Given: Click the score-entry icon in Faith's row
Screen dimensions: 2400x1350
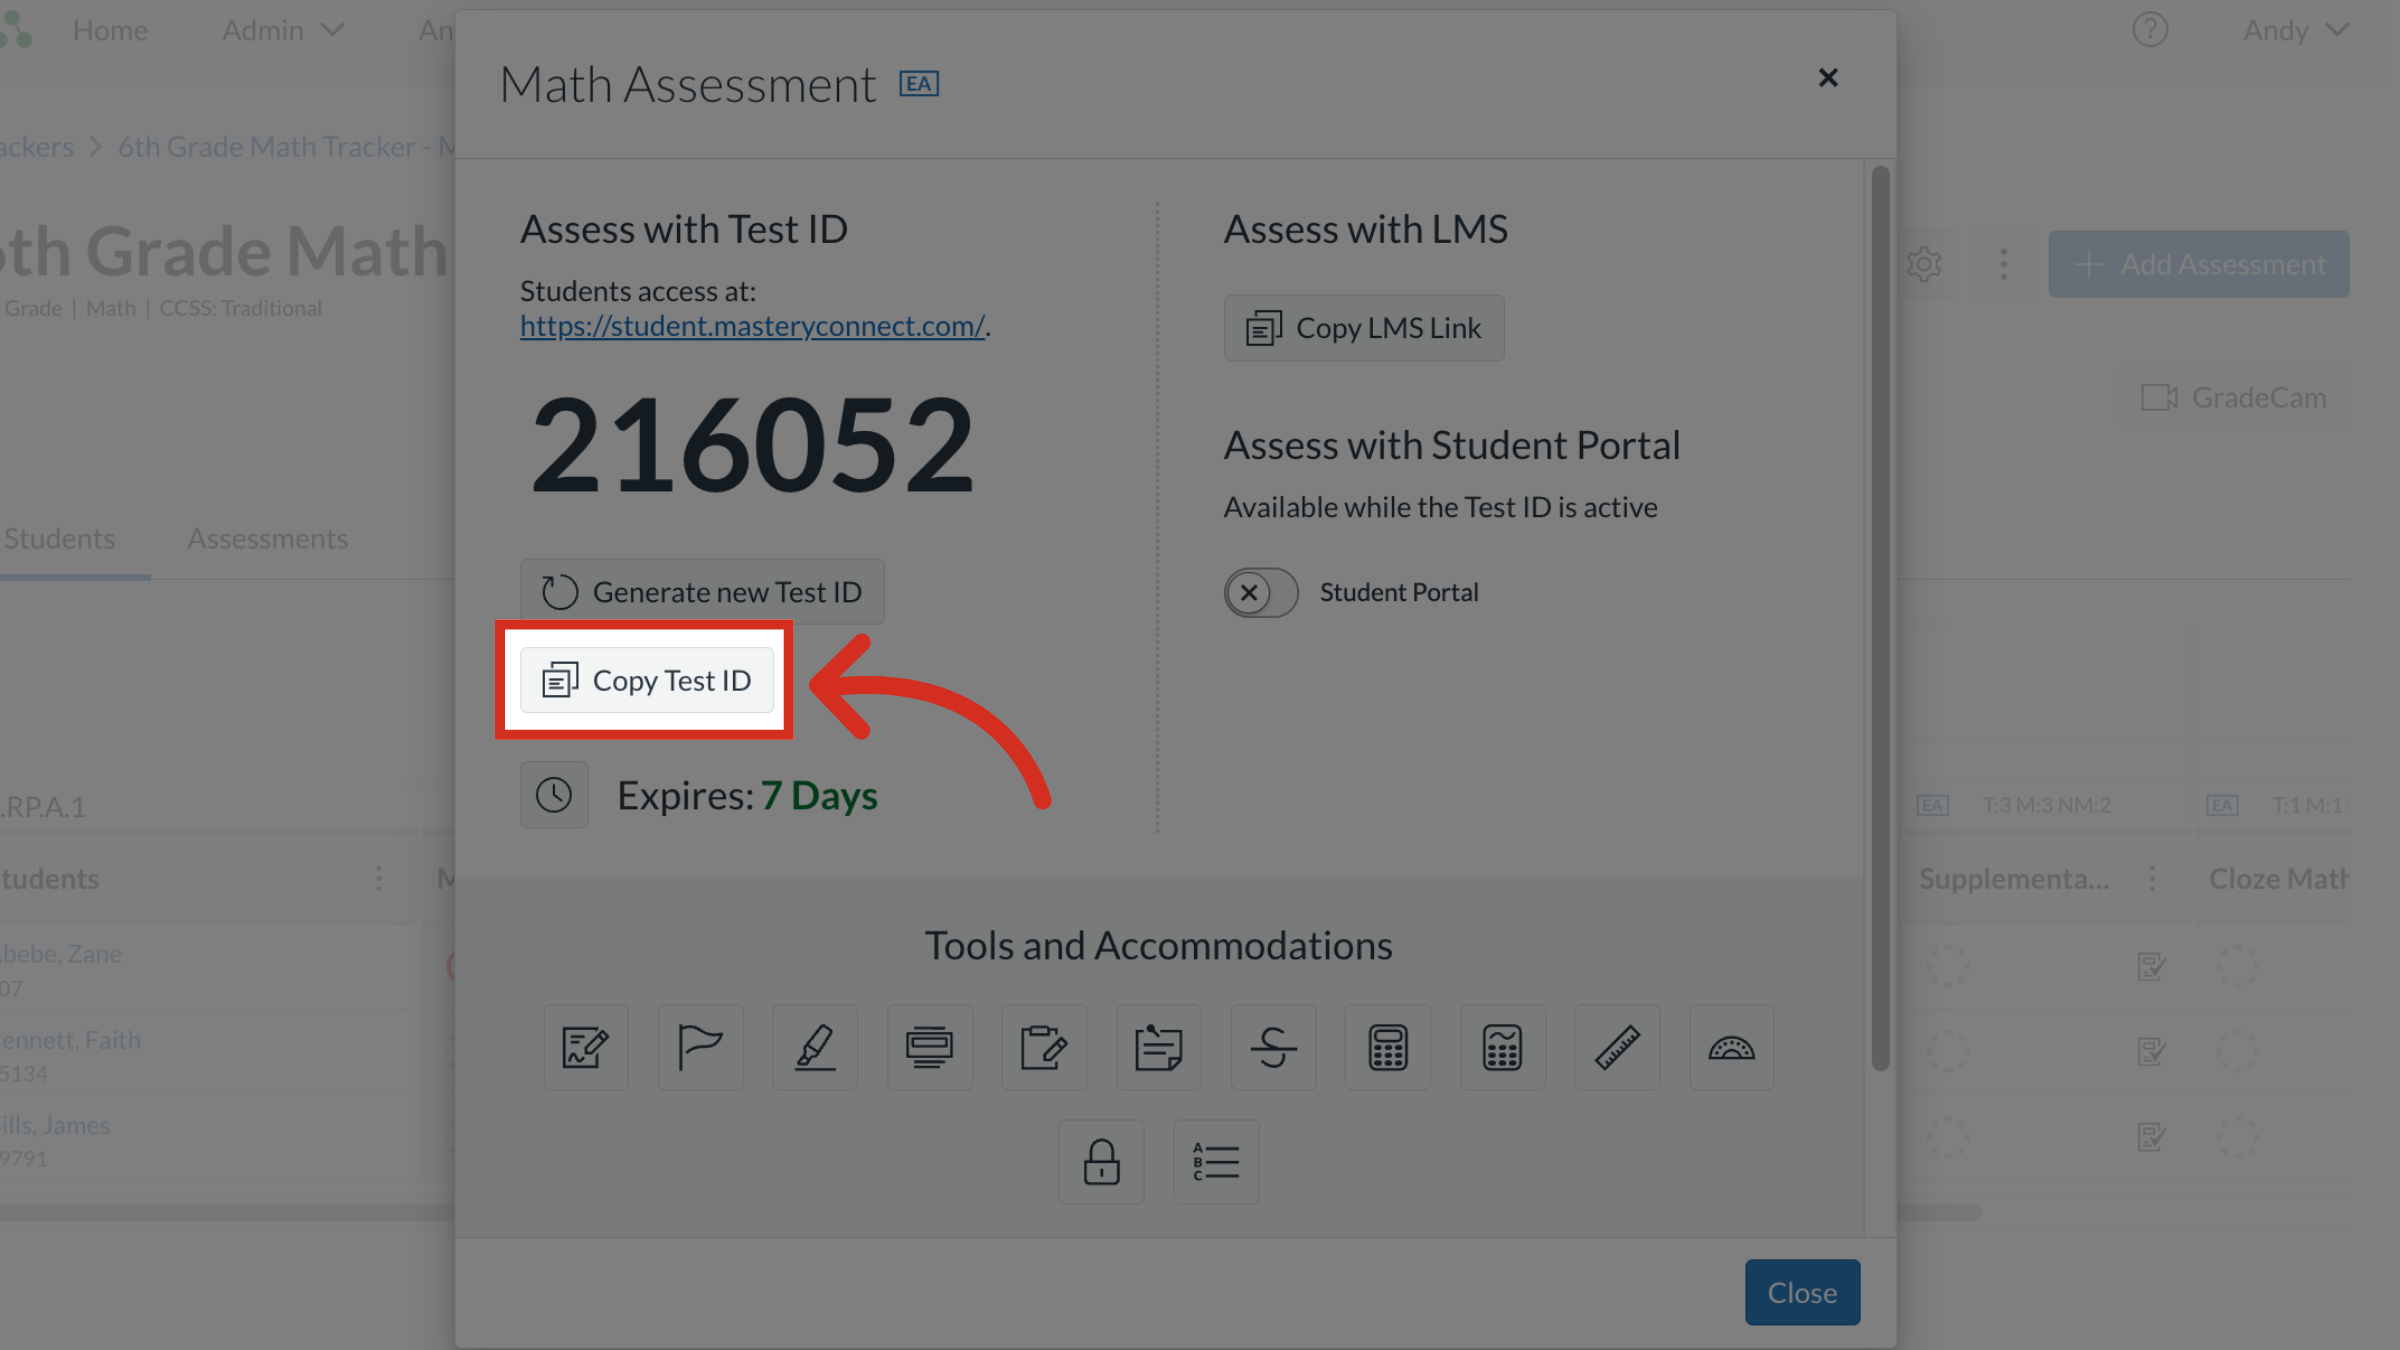Looking at the screenshot, I should click(x=2151, y=1051).
